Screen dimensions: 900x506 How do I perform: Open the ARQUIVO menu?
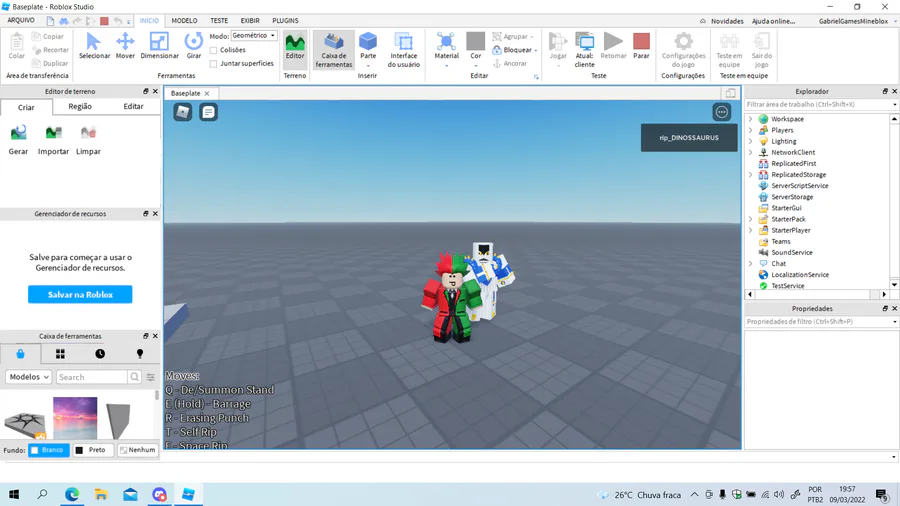(x=21, y=20)
